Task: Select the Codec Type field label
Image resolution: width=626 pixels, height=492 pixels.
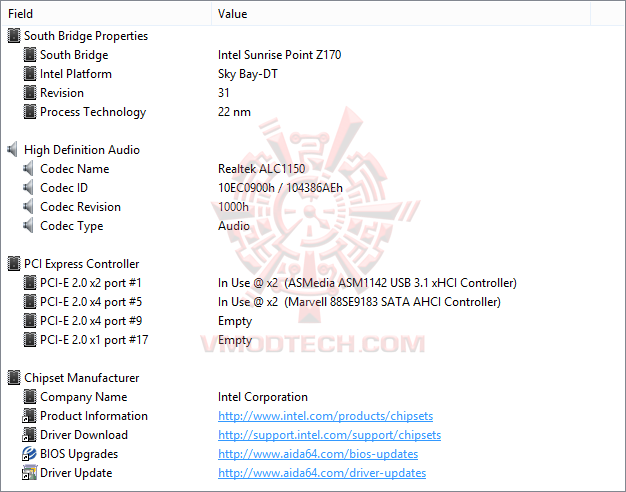Action: pos(71,226)
